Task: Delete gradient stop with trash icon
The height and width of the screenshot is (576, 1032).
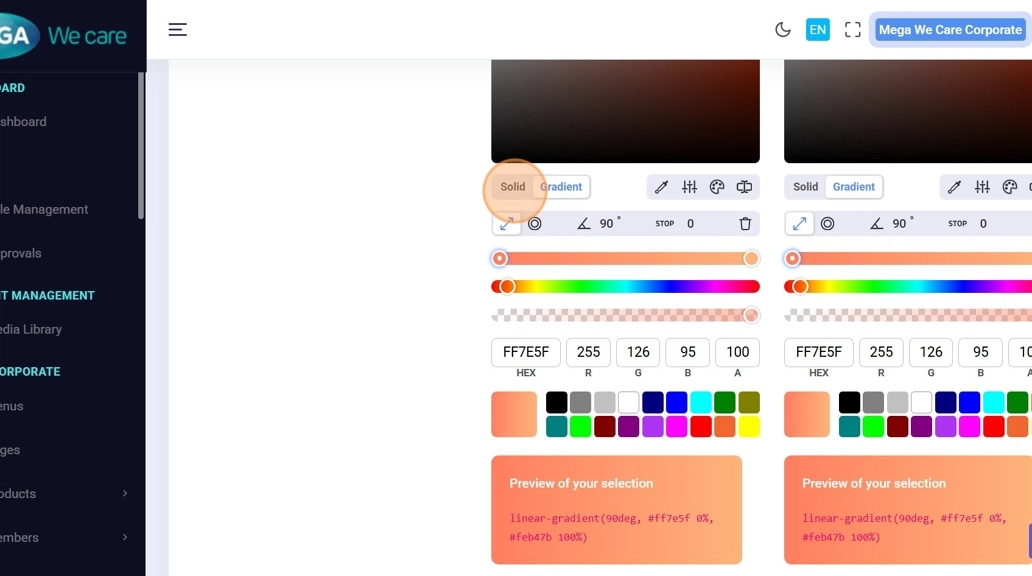Action: click(745, 224)
